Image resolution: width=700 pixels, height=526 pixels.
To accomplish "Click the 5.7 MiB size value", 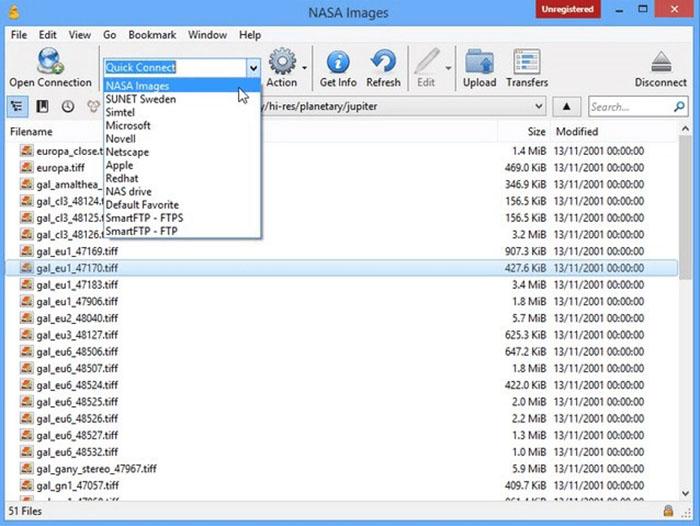I will (x=529, y=318).
